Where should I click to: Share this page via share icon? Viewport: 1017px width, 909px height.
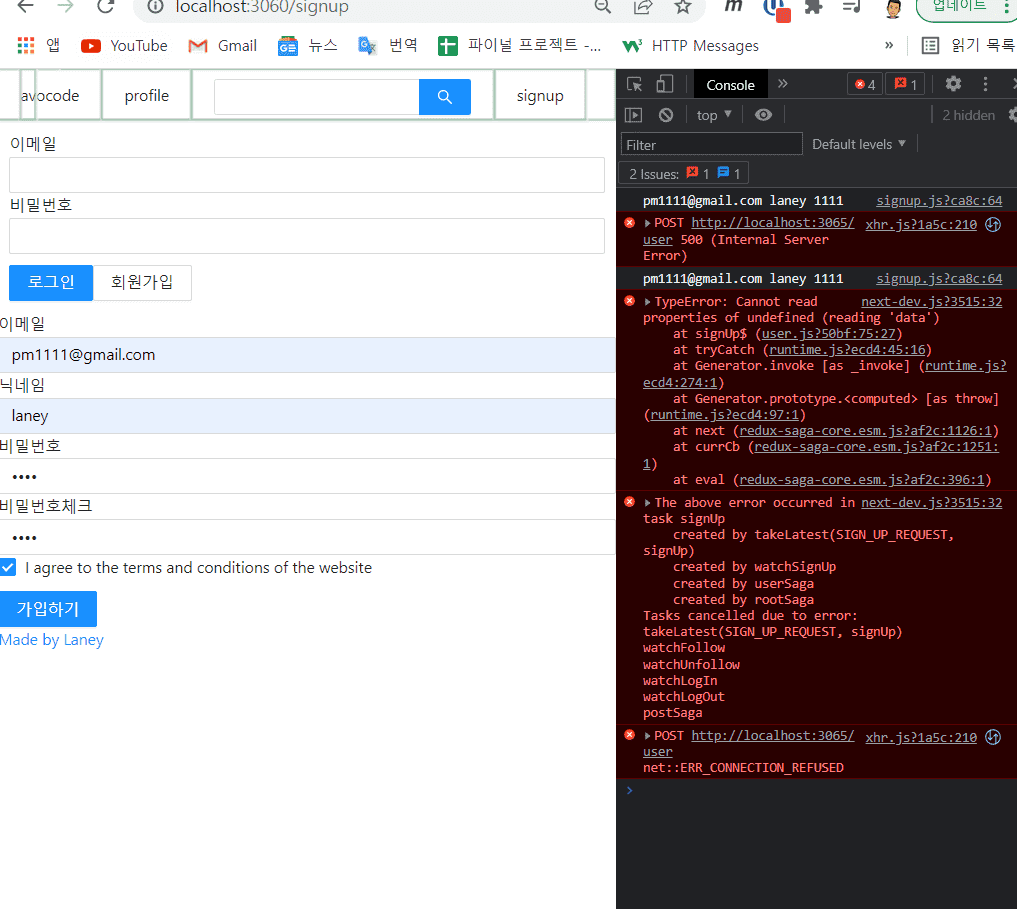click(642, 6)
